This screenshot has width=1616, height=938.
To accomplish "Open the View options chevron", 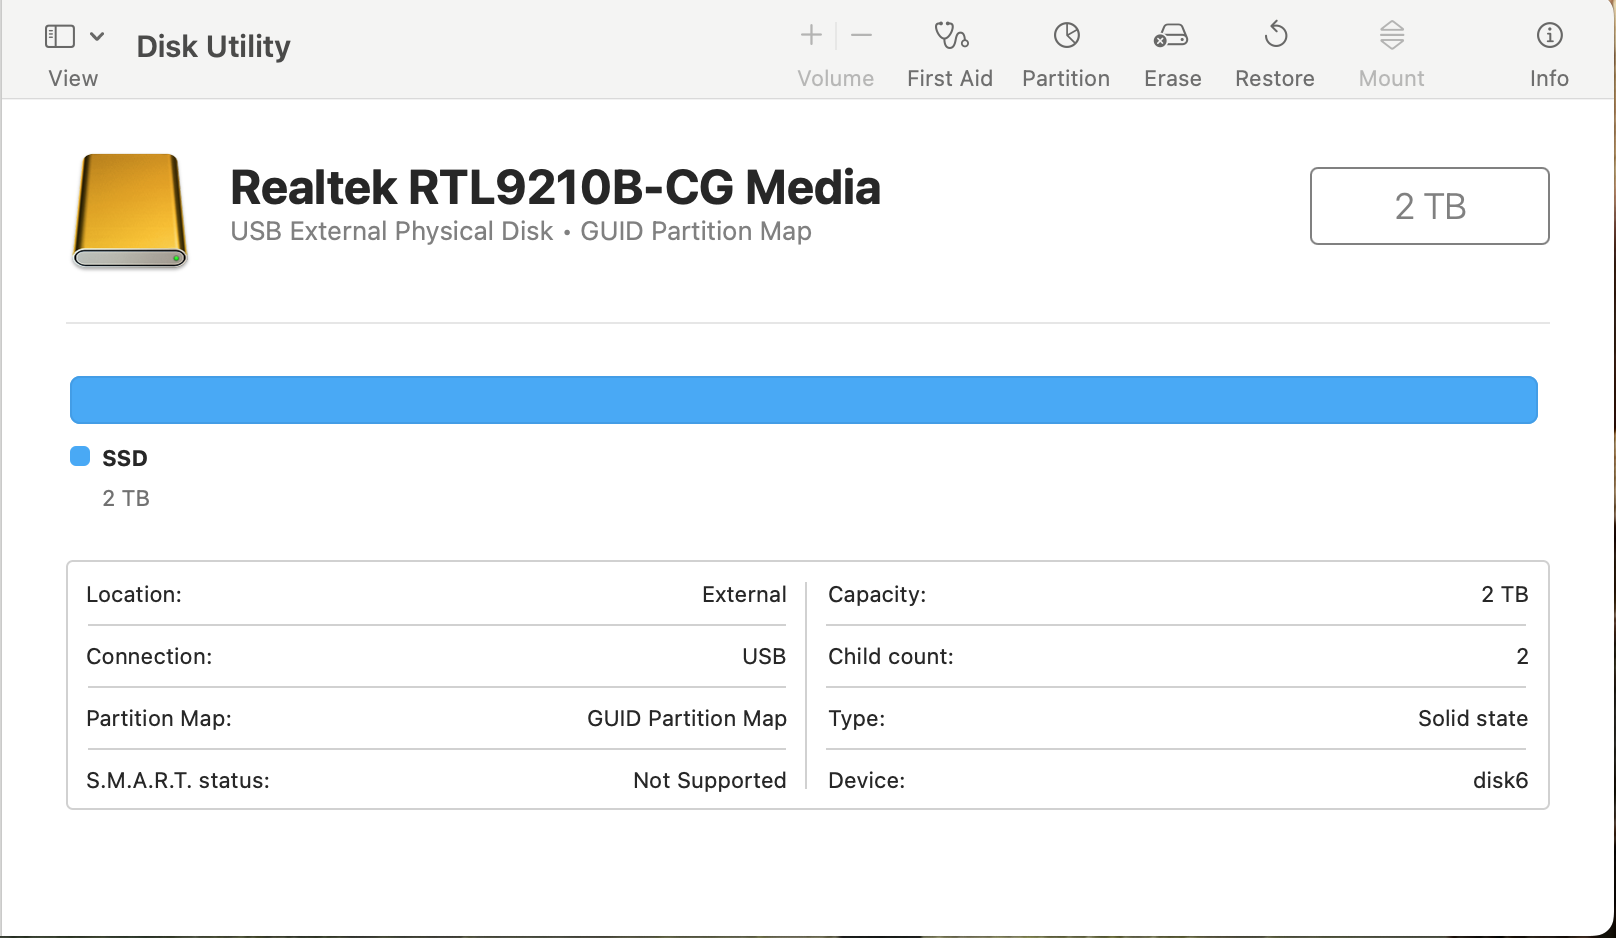I will 97,37.
